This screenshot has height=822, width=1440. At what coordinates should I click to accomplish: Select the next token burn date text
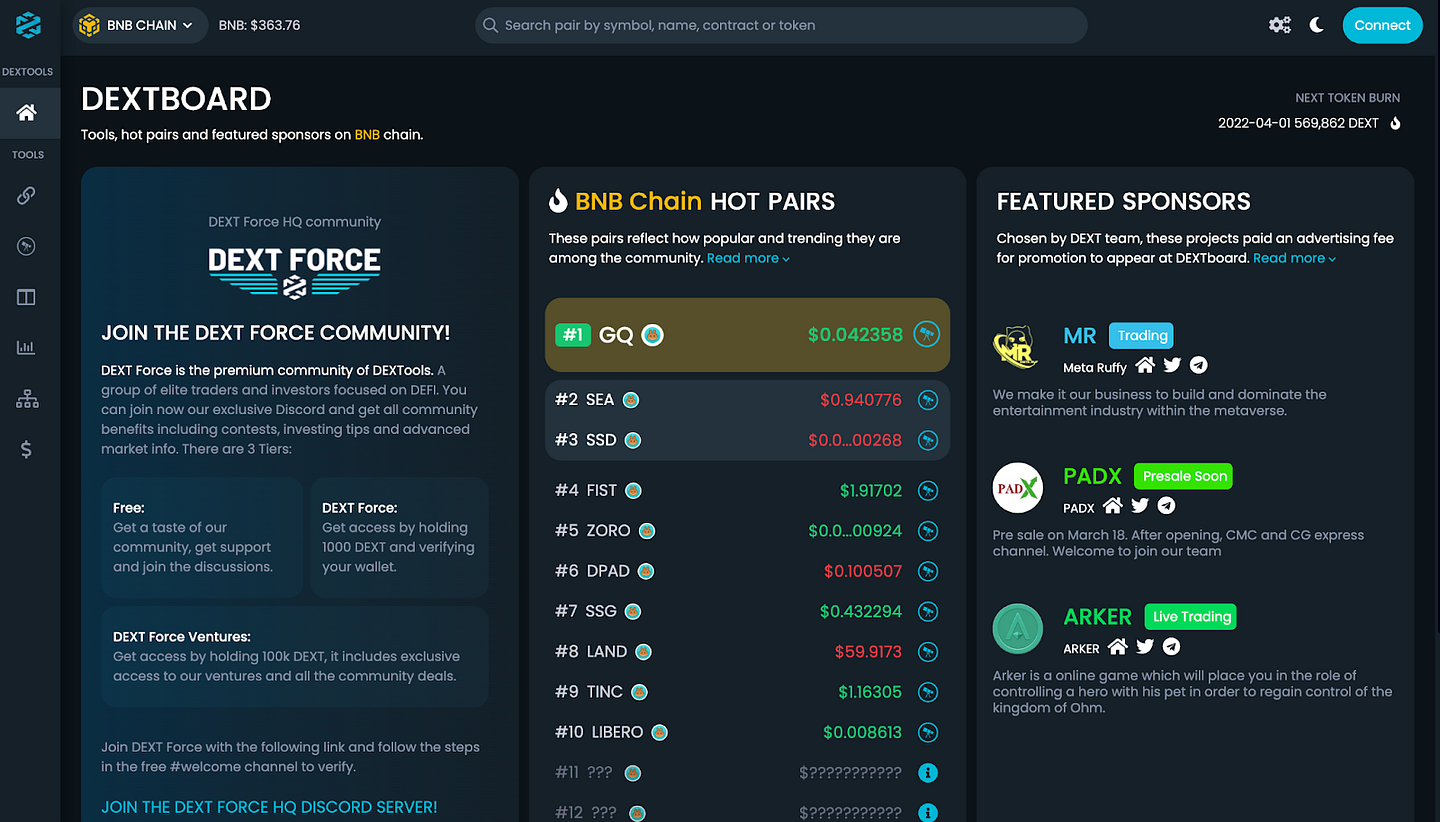[1298, 123]
